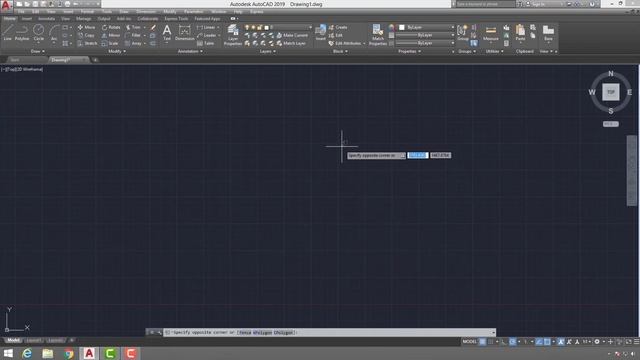640x360 pixels.
Task: Click Edit block button
Action: [x=336, y=36]
